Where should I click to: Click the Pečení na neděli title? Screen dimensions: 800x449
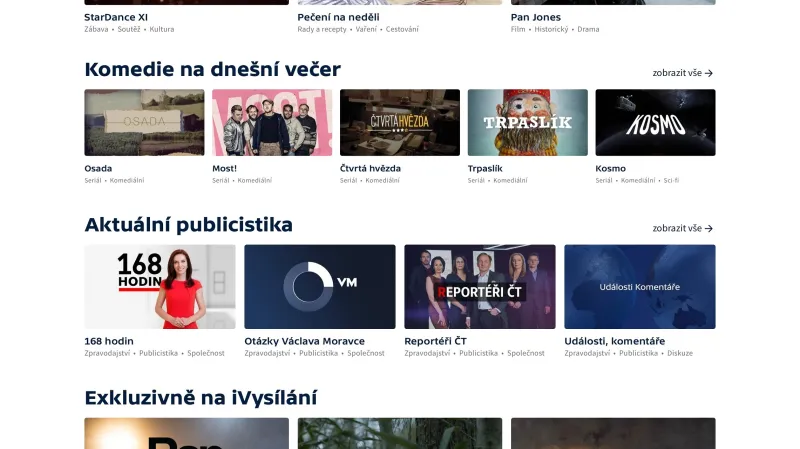[338, 17]
